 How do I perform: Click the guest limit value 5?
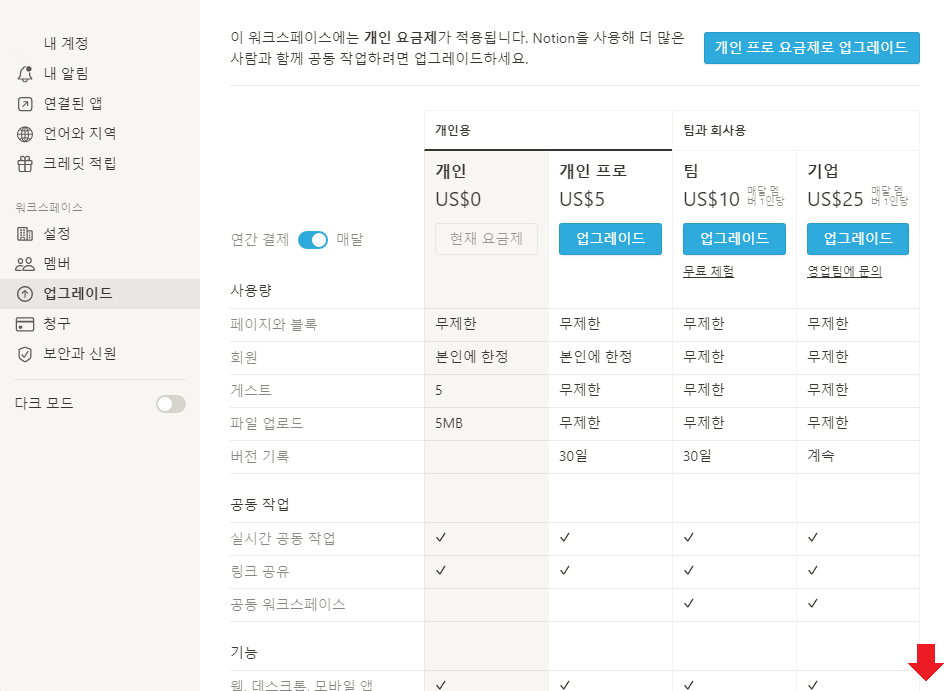tap(439, 390)
